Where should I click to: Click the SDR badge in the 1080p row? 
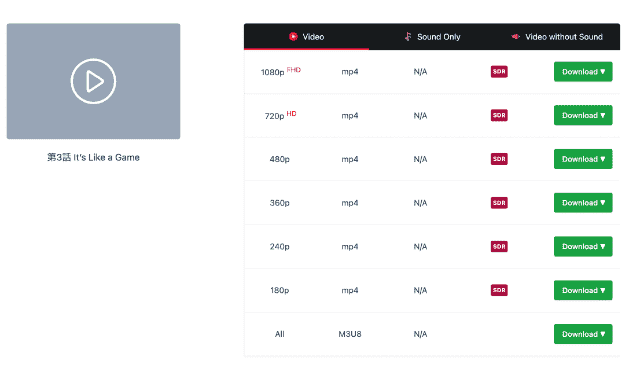[x=499, y=71]
